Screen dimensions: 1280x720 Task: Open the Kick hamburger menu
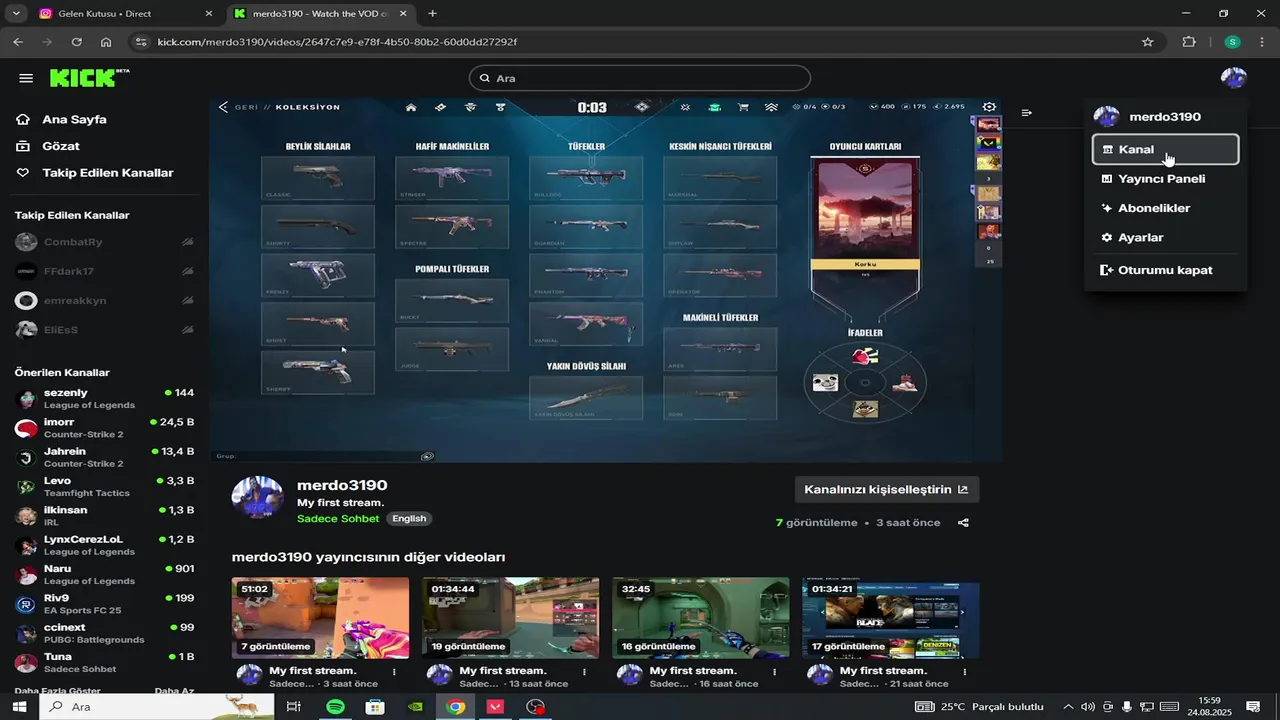coord(26,78)
